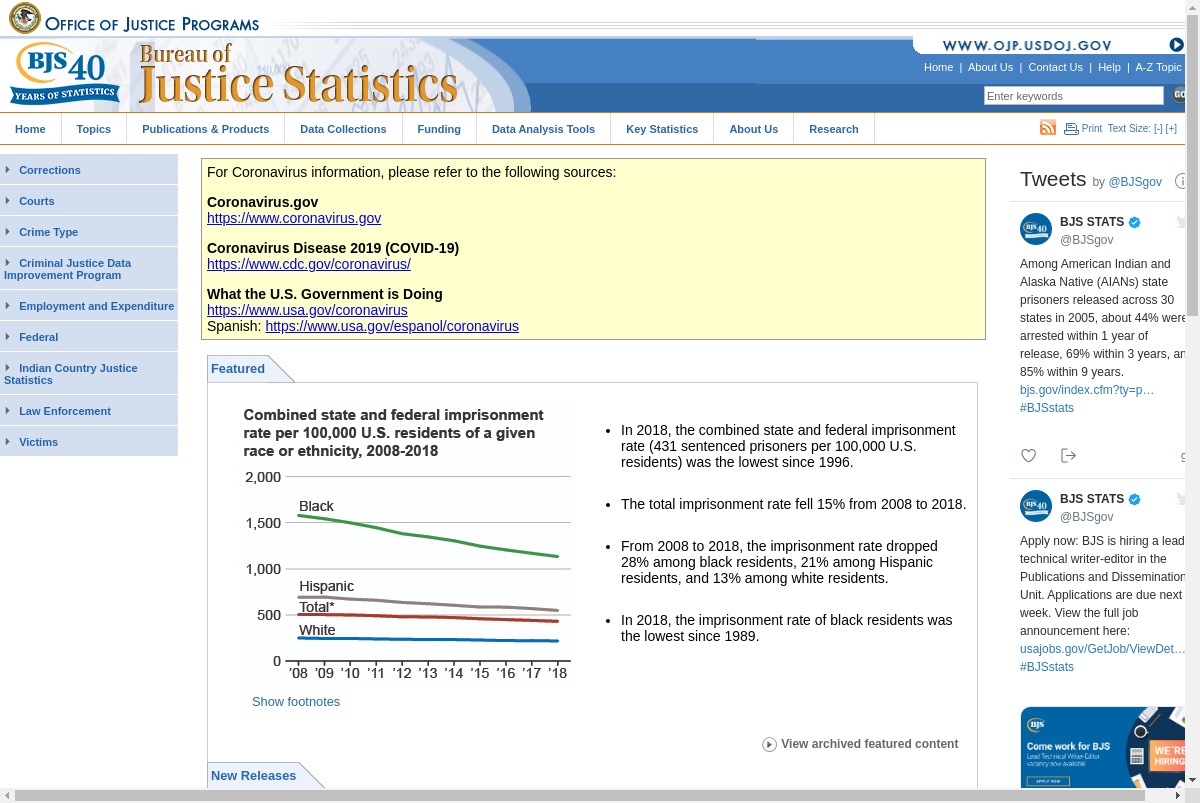1200x803 pixels.
Task: Open Data Analysis Tools menu
Action: pyautogui.click(x=543, y=129)
